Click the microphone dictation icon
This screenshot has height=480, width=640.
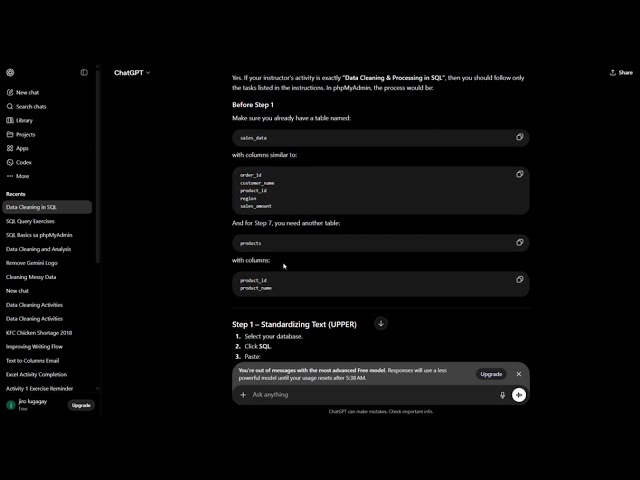coord(502,395)
